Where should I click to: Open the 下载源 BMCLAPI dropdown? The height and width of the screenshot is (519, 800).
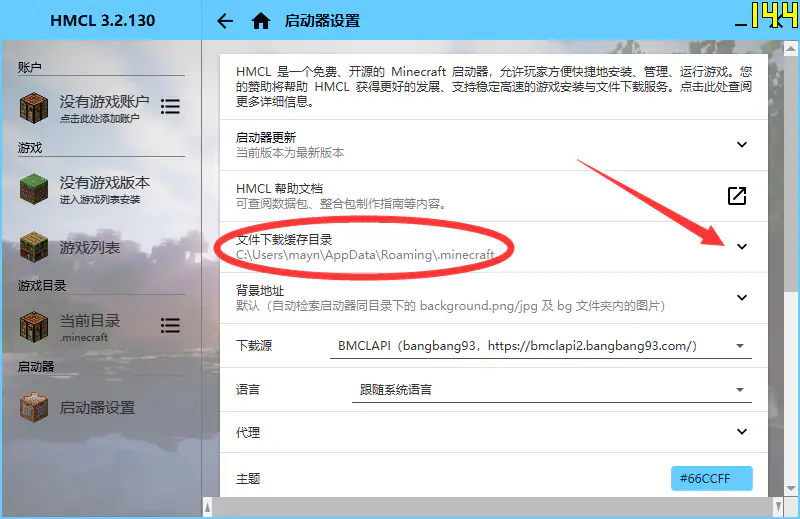click(541, 346)
